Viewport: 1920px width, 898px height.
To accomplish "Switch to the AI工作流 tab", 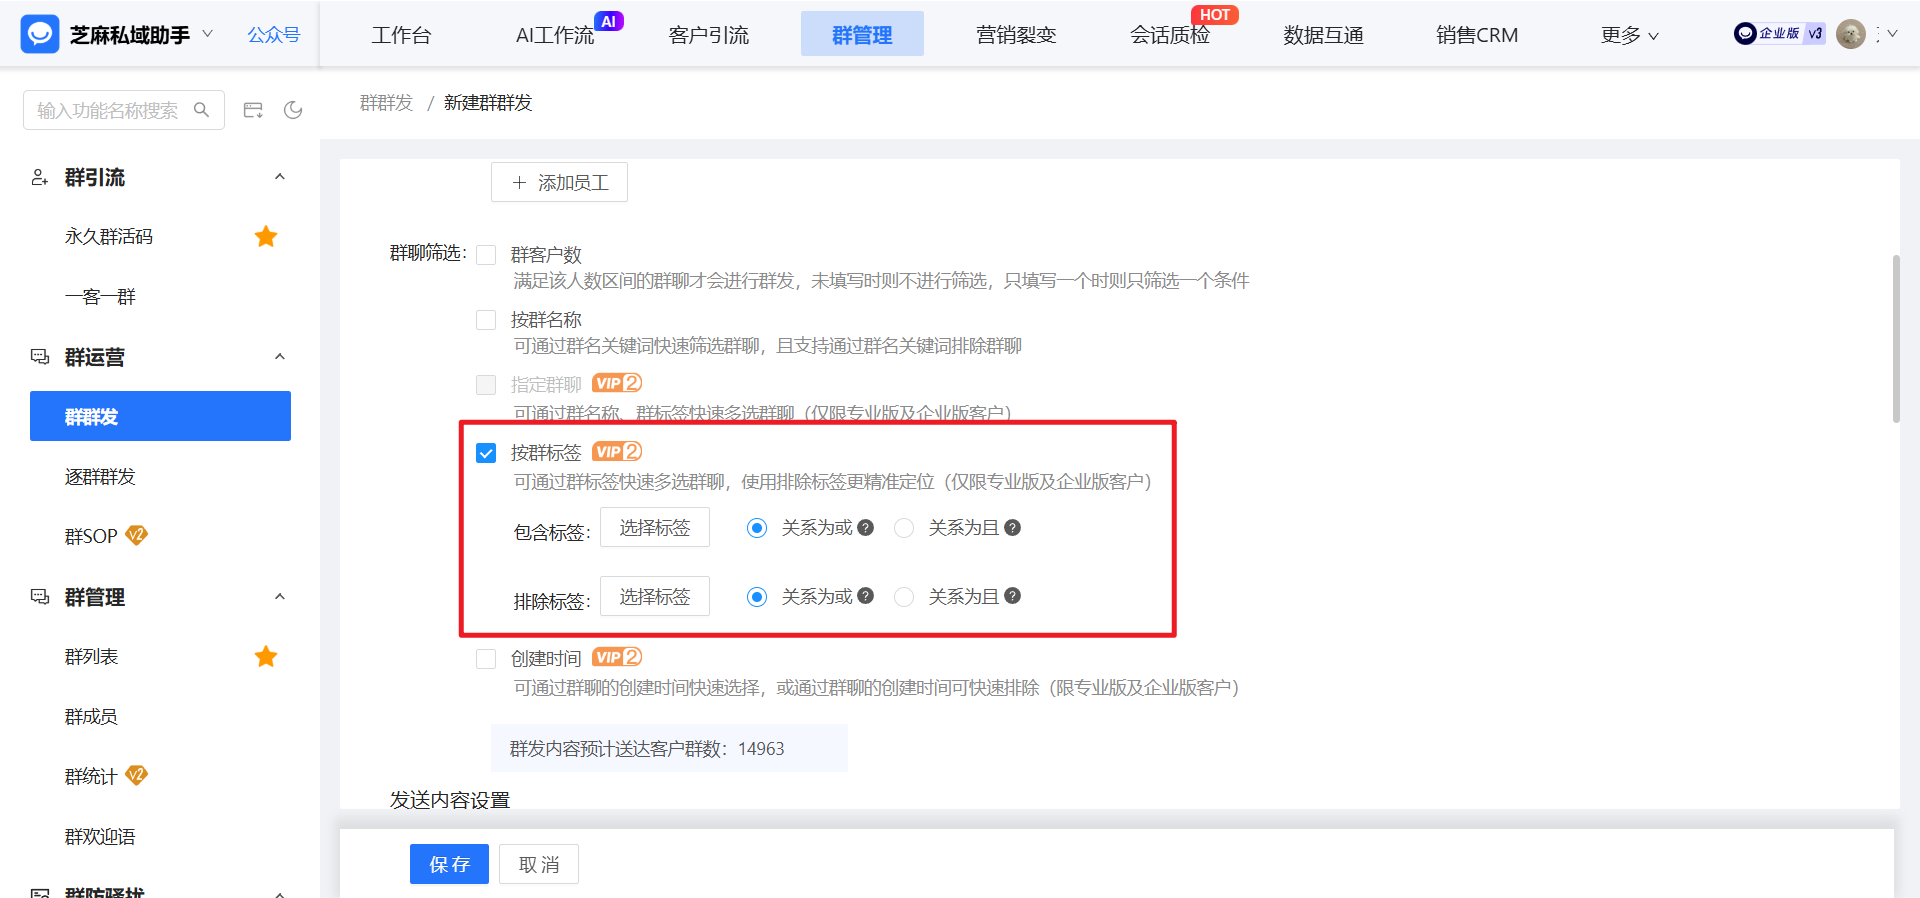I will click(555, 35).
